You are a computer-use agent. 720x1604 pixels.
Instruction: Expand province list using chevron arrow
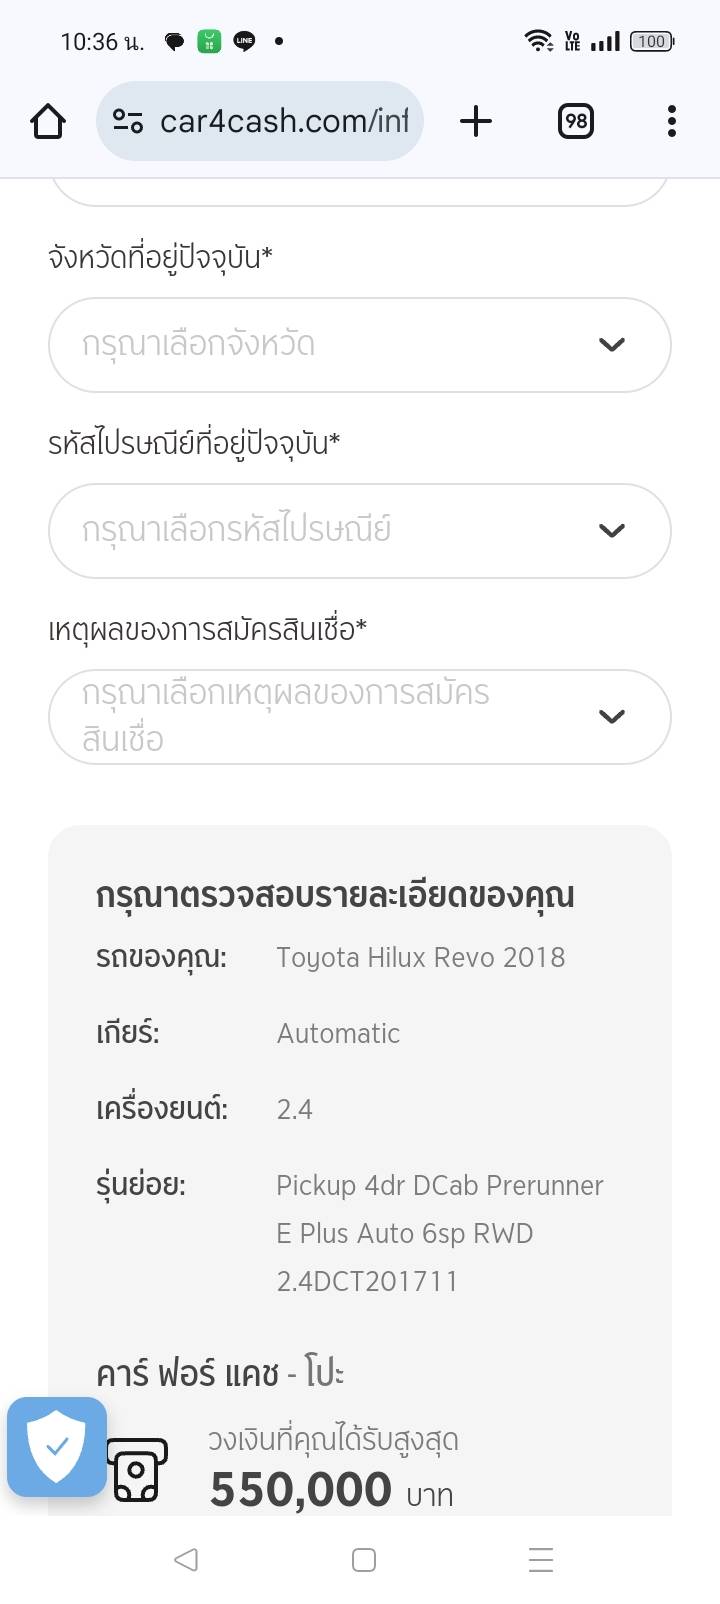[x=611, y=344]
